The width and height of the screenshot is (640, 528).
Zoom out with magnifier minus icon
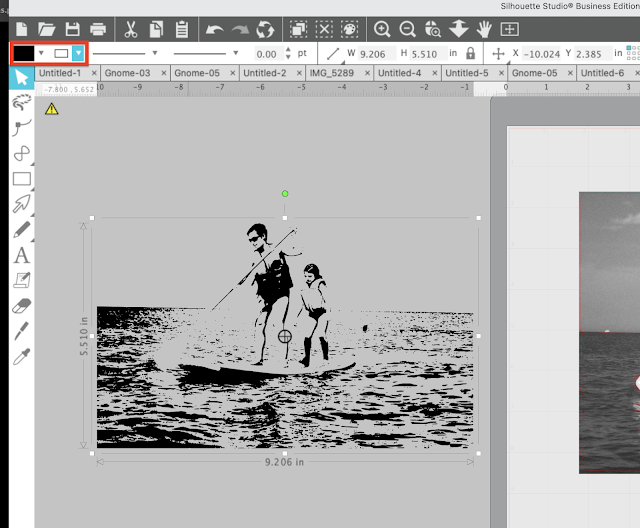[407, 29]
